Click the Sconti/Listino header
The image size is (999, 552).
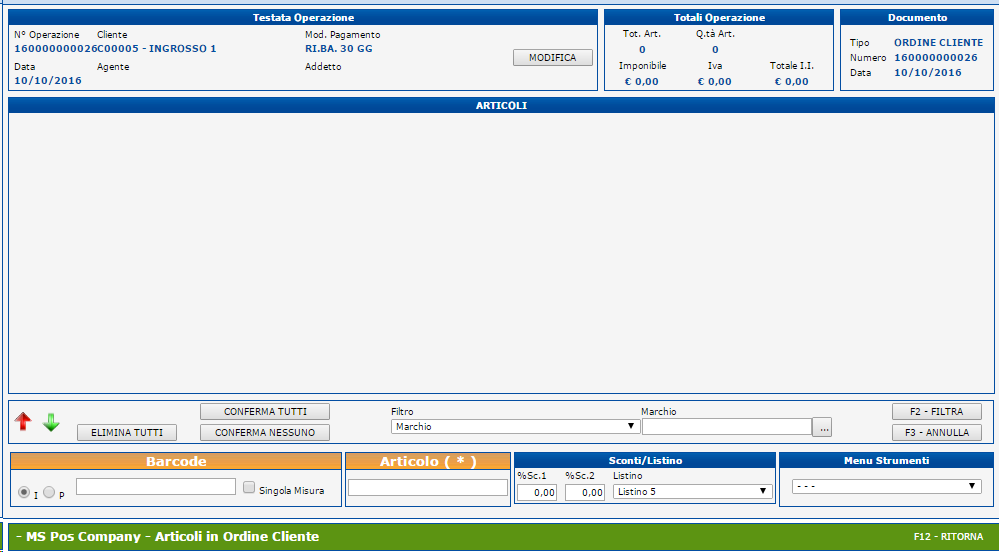click(645, 460)
